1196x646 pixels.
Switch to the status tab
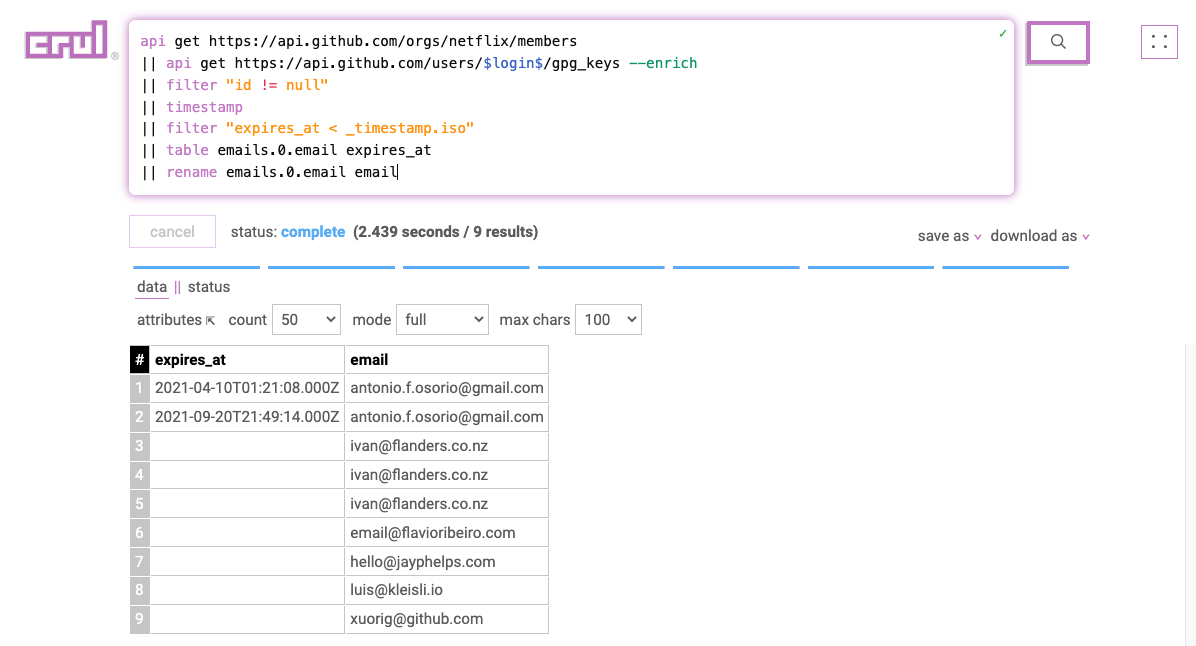point(209,288)
